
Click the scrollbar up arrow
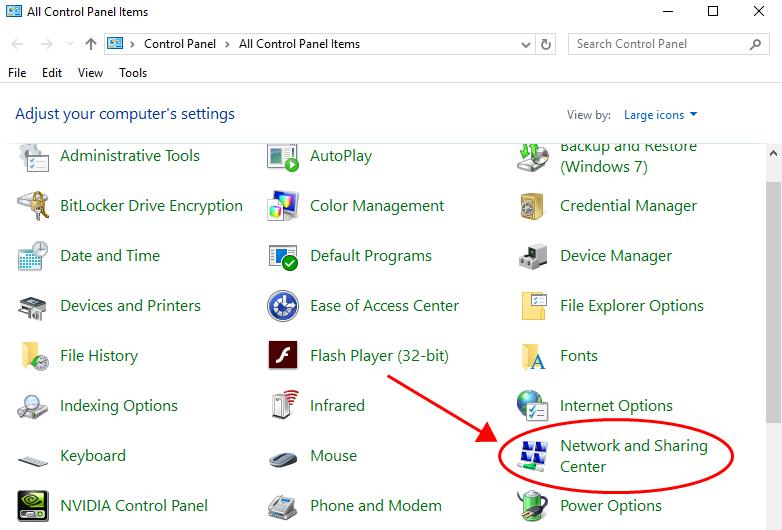[774, 154]
